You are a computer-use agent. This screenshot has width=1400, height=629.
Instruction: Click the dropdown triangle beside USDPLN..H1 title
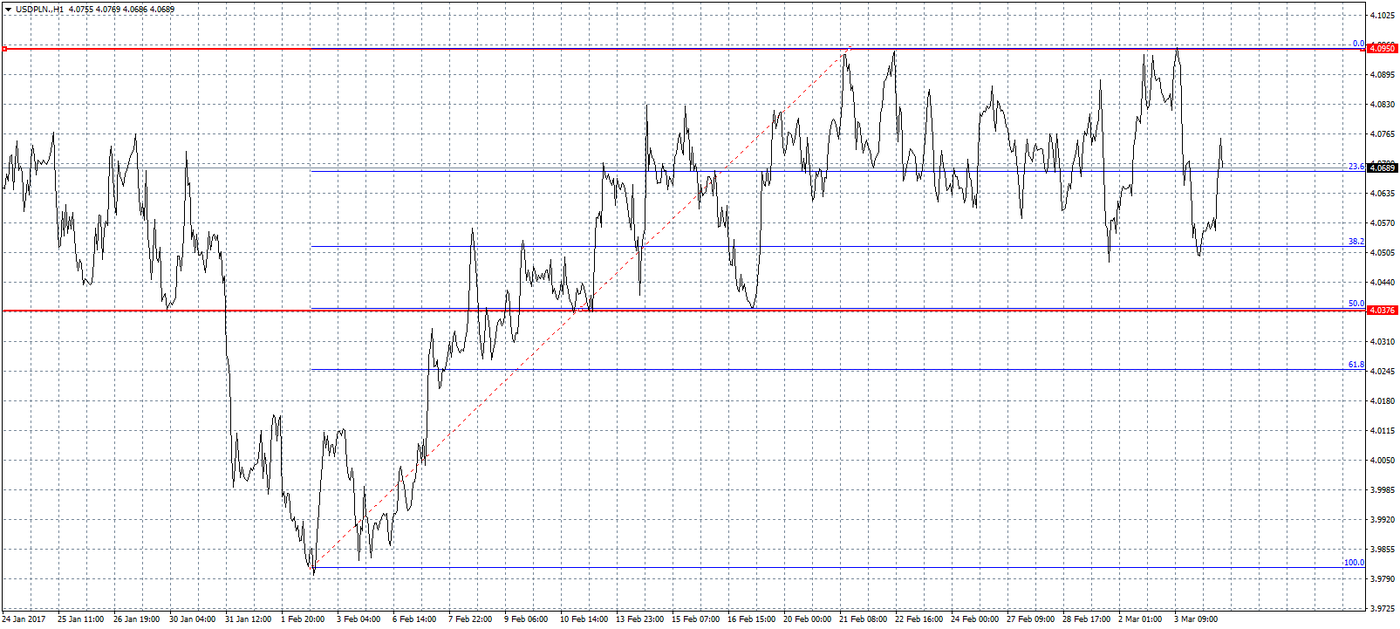[x=7, y=9]
